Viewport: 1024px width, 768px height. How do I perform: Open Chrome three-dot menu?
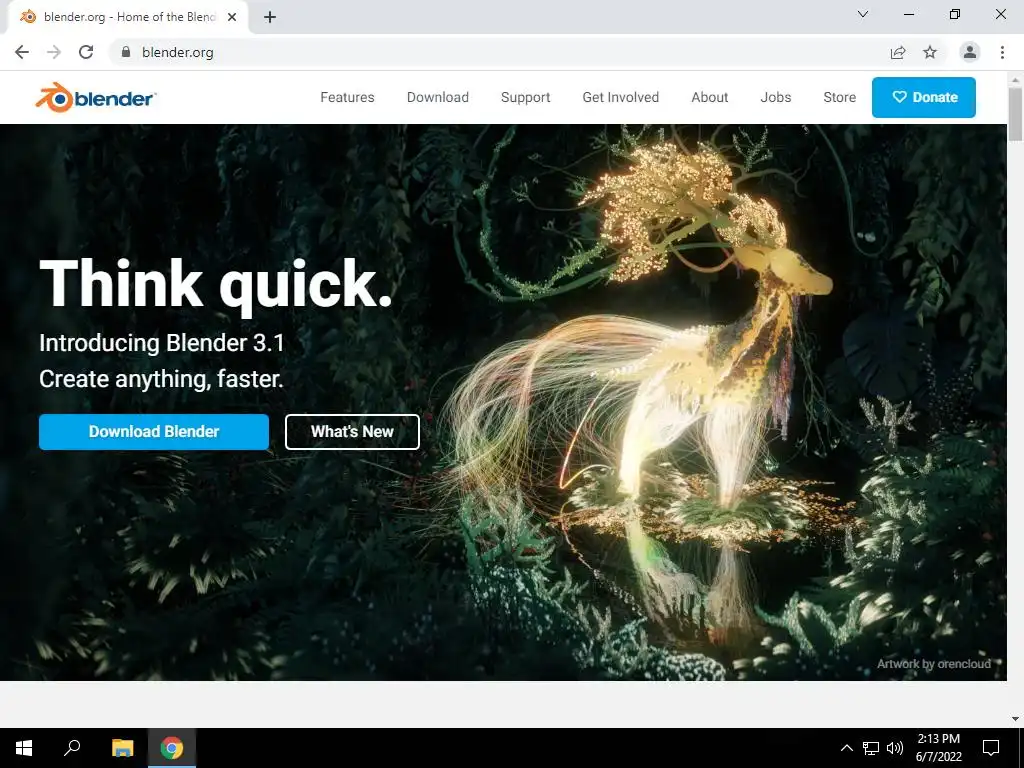(1002, 52)
